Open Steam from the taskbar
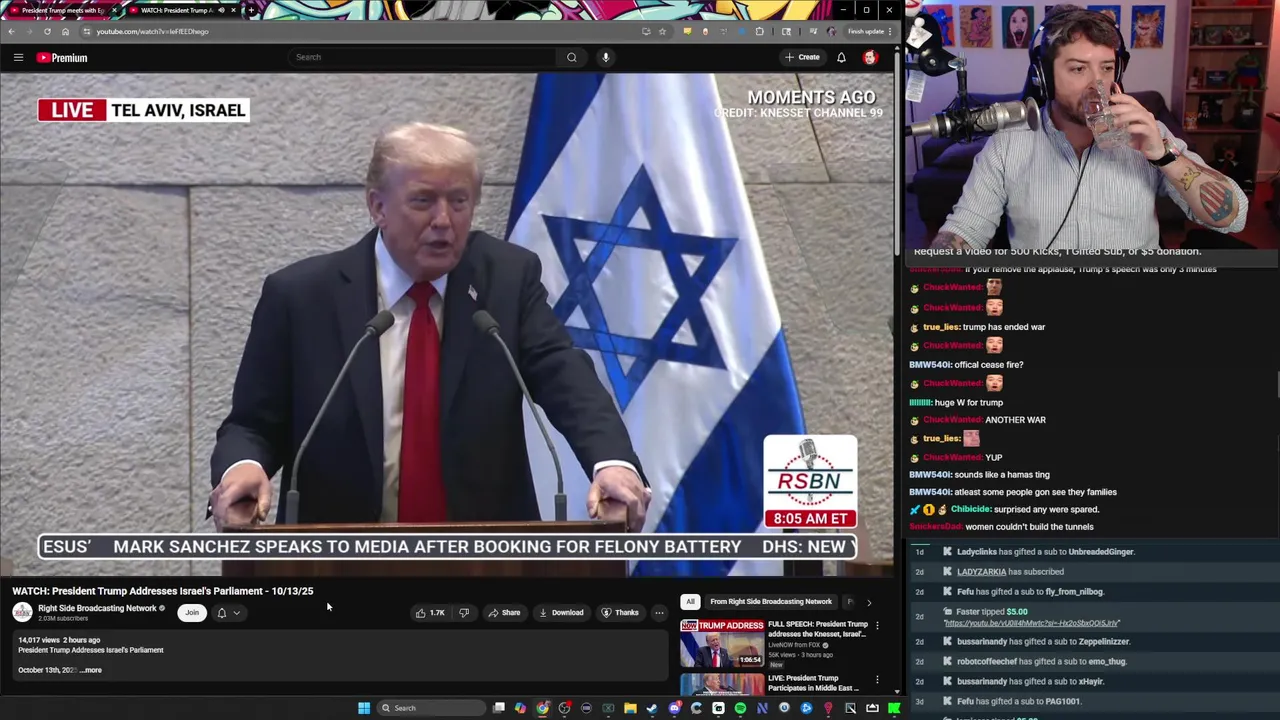The image size is (1280, 720). (651, 708)
